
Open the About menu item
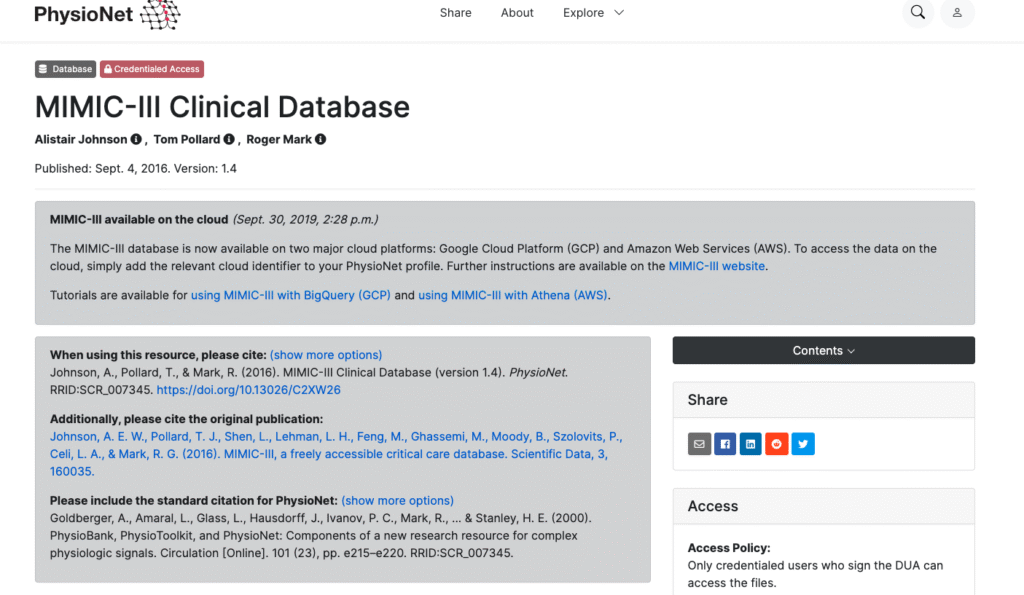517,13
